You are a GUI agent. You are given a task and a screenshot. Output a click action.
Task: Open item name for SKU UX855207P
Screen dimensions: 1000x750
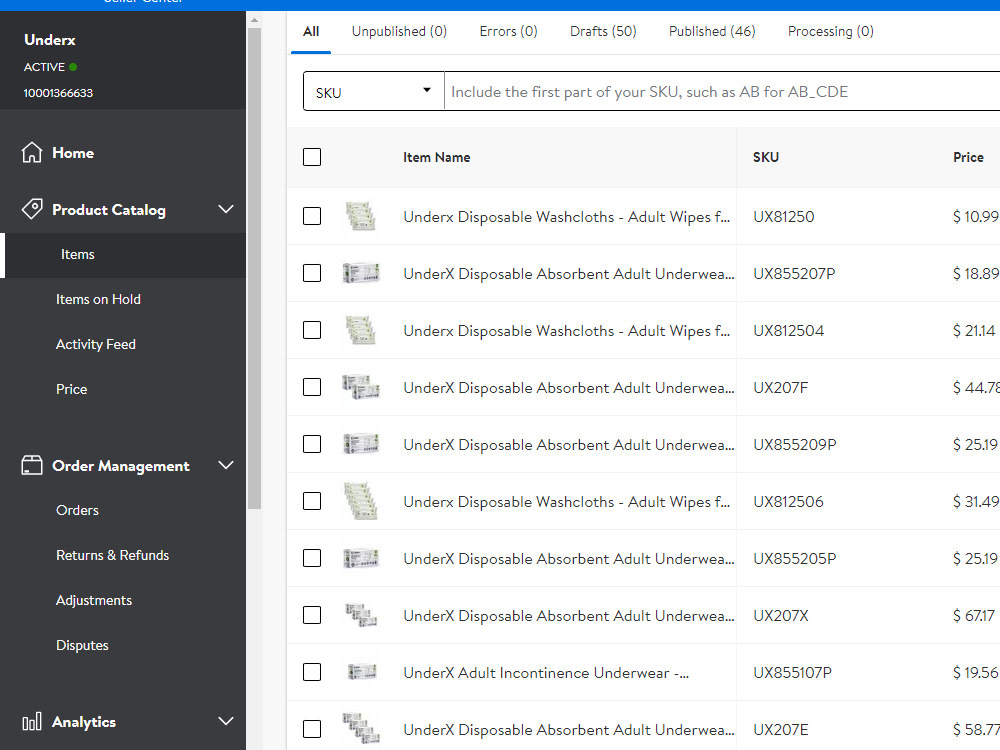pyautogui.click(x=568, y=274)
